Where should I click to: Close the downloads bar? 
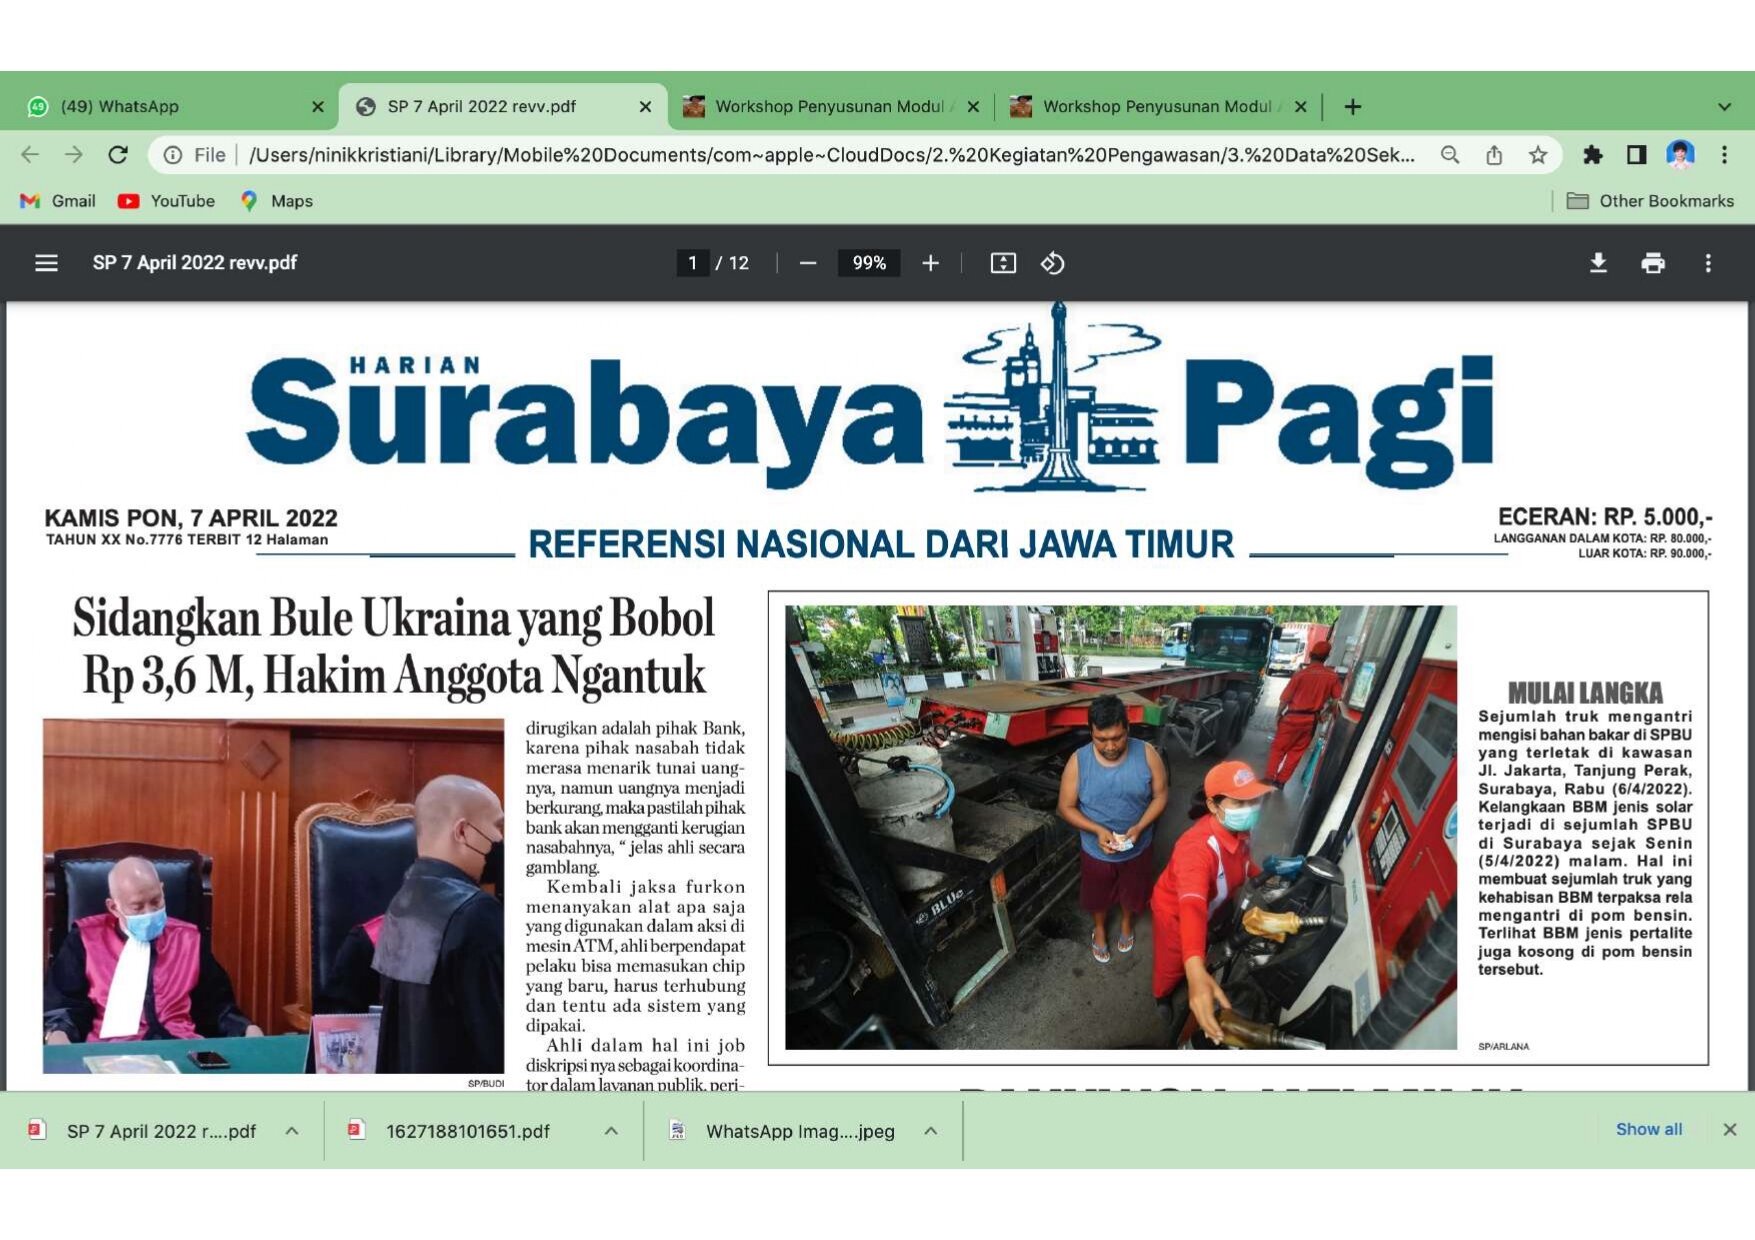coord(1730,1129)
